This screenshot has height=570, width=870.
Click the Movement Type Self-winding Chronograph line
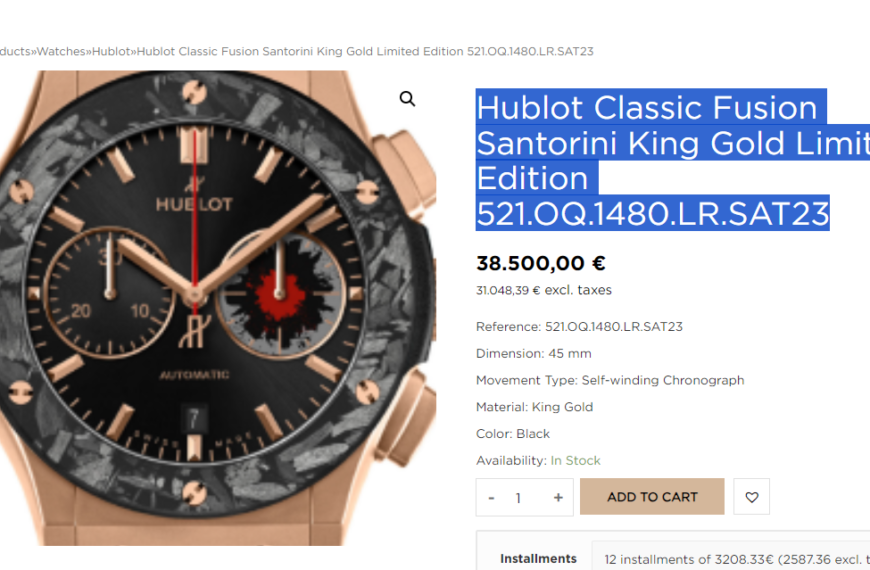coord(610,380)
